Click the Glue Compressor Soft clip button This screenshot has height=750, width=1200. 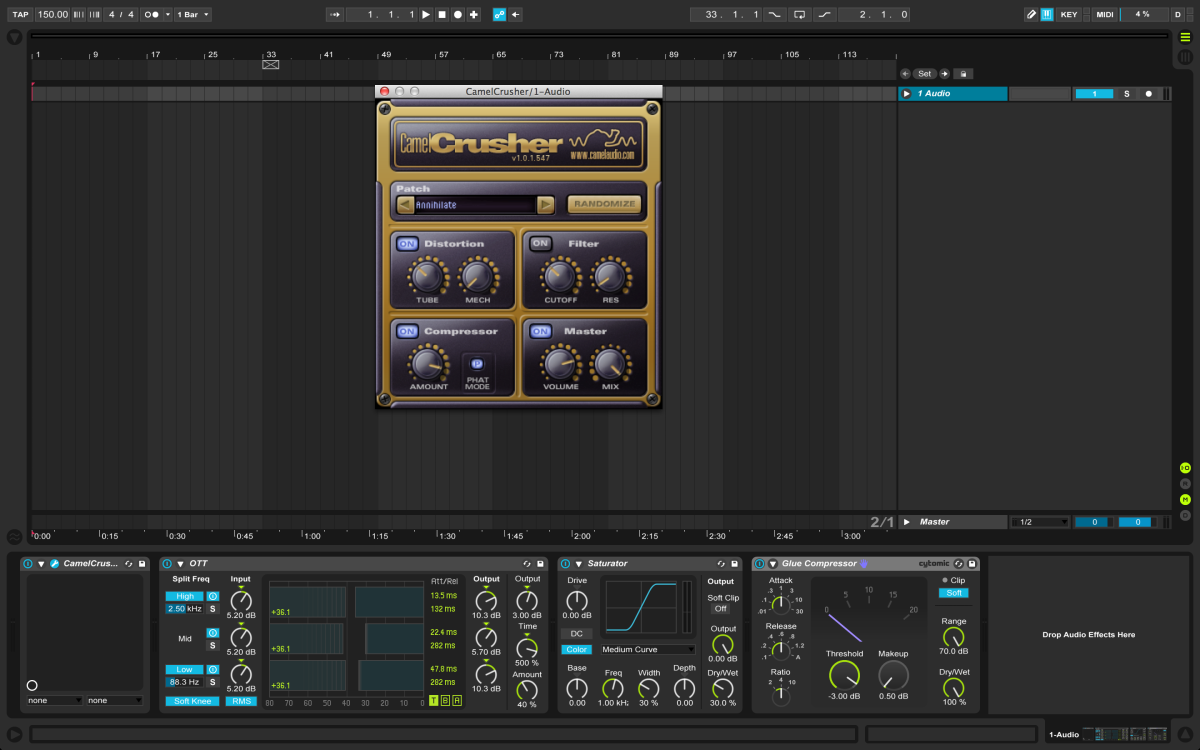(x=954, y=593)
